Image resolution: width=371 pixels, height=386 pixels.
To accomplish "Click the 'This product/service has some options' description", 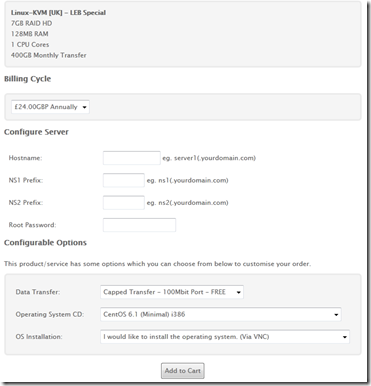I will pos(157,264).
